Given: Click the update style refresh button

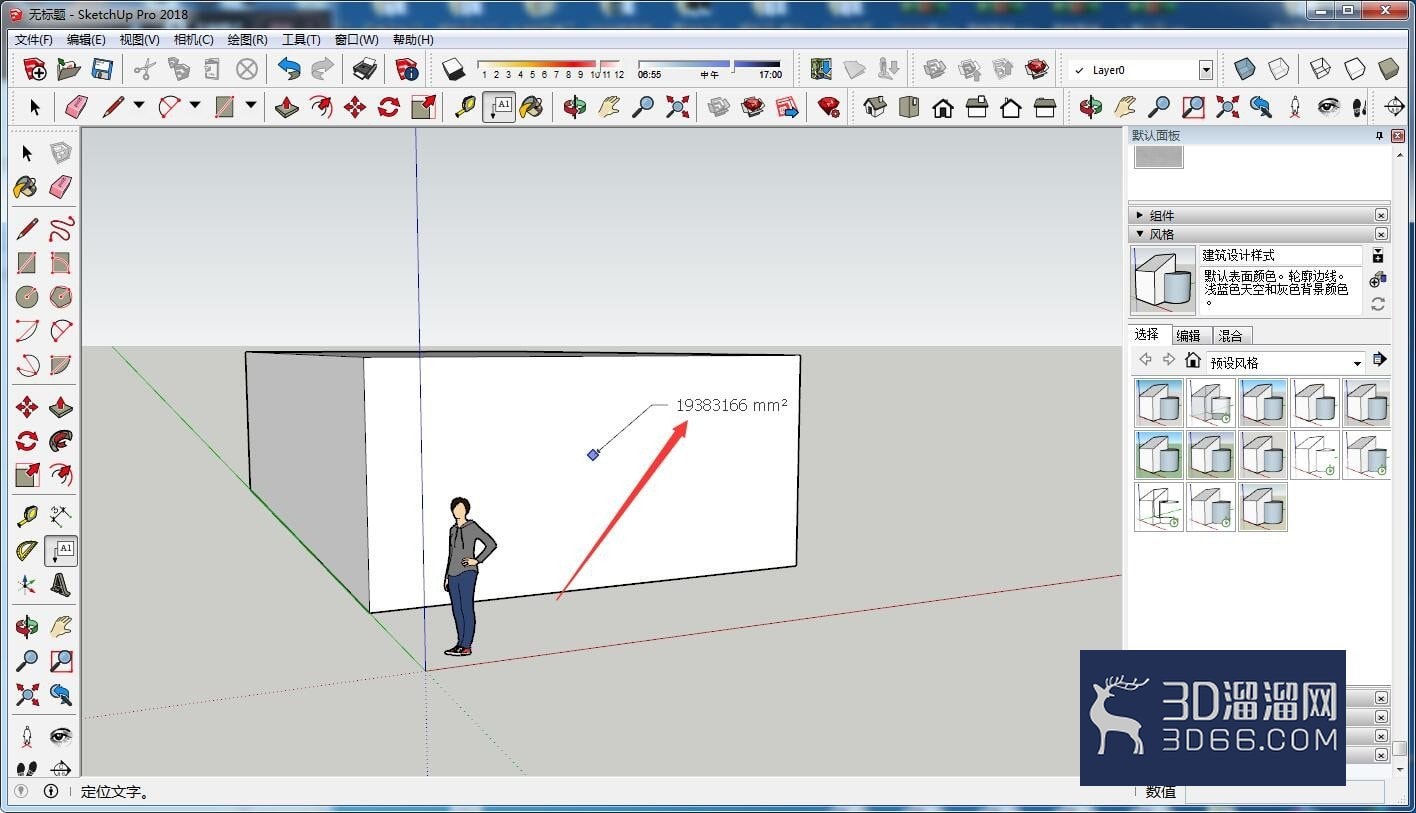Looking at the screenshot, I should coord(1378,304).
